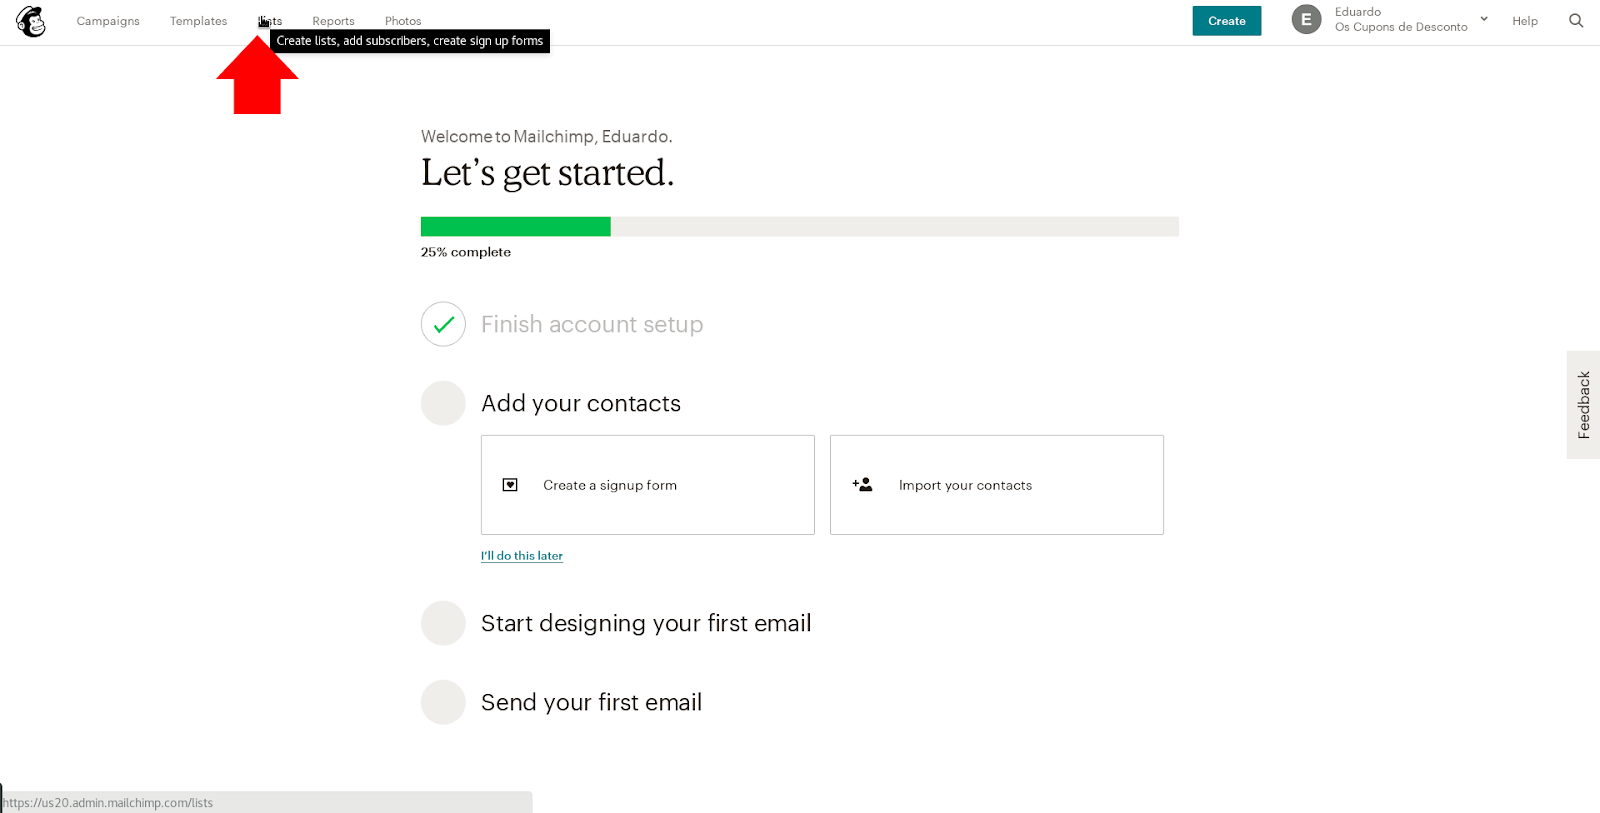Click the I'll do this later link

522,556
